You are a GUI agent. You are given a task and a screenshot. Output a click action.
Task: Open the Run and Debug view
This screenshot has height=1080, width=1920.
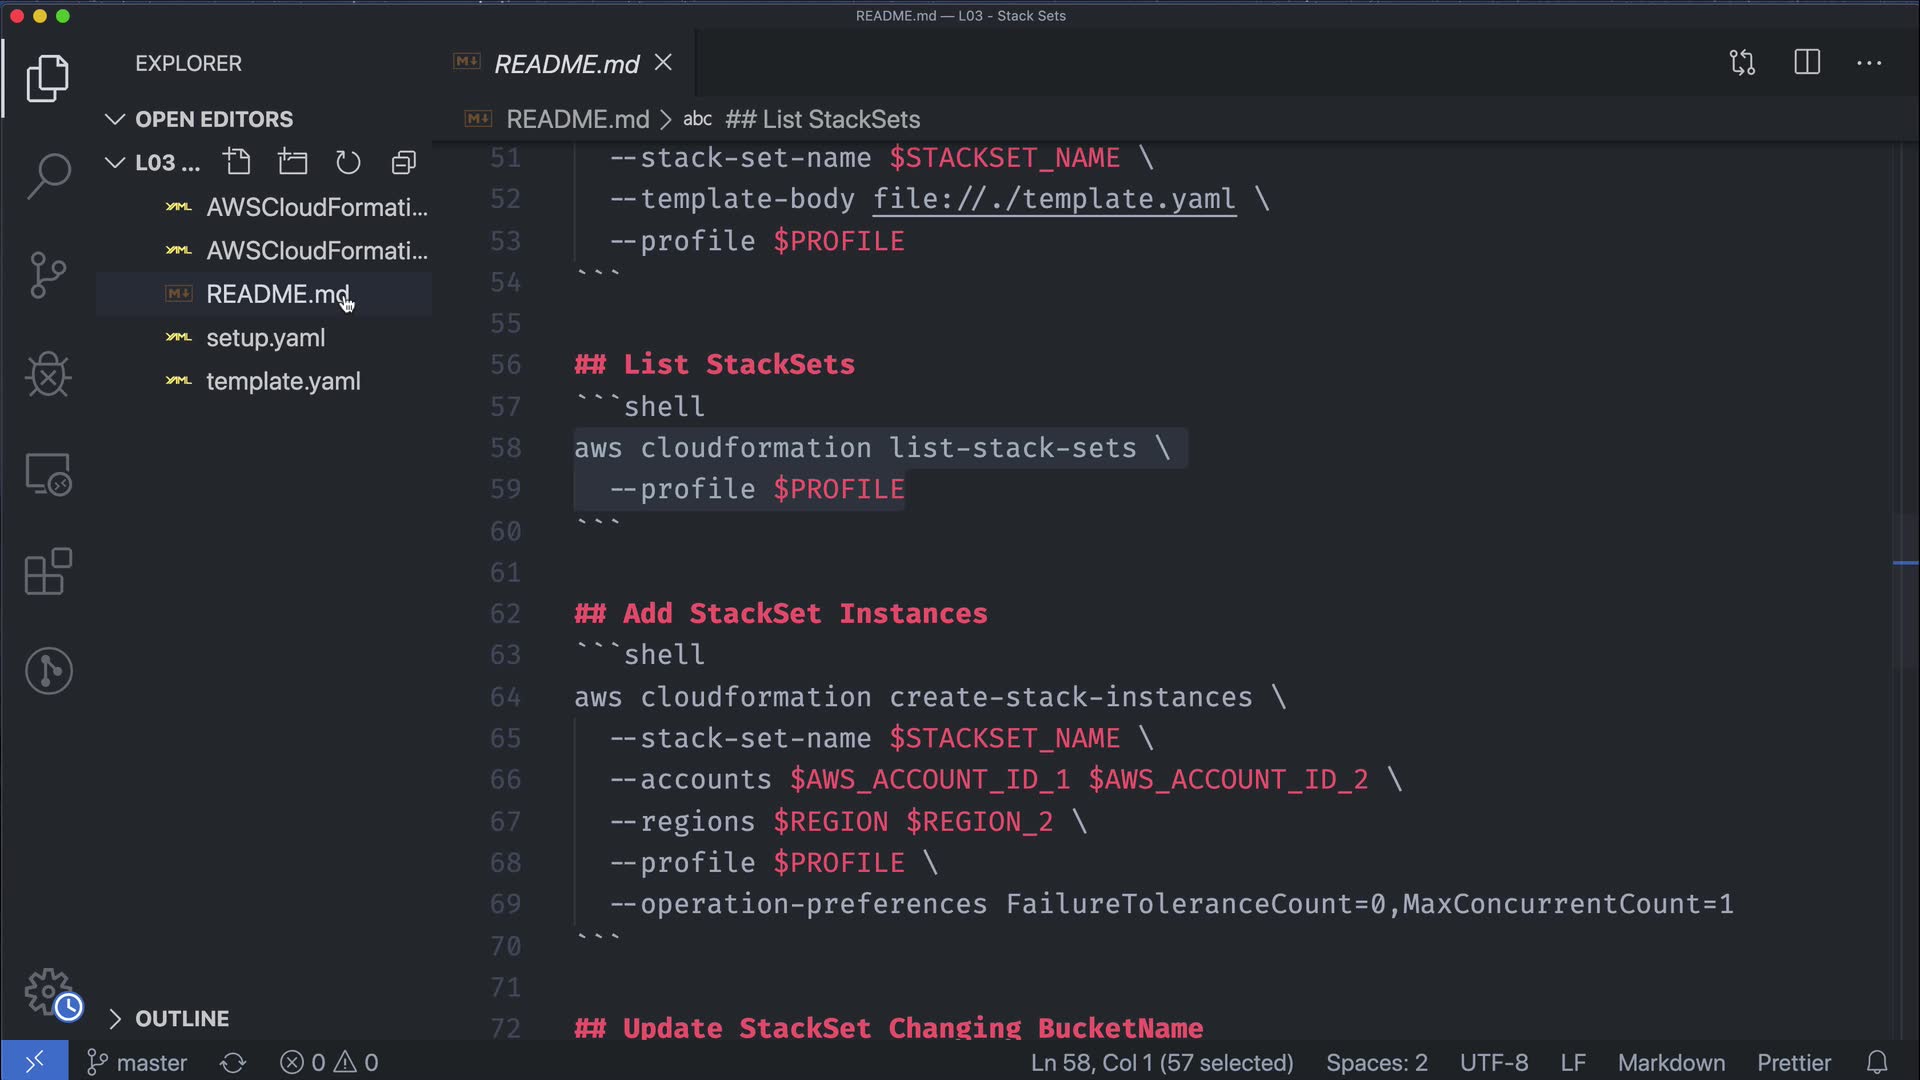click(x=48, y=375)
